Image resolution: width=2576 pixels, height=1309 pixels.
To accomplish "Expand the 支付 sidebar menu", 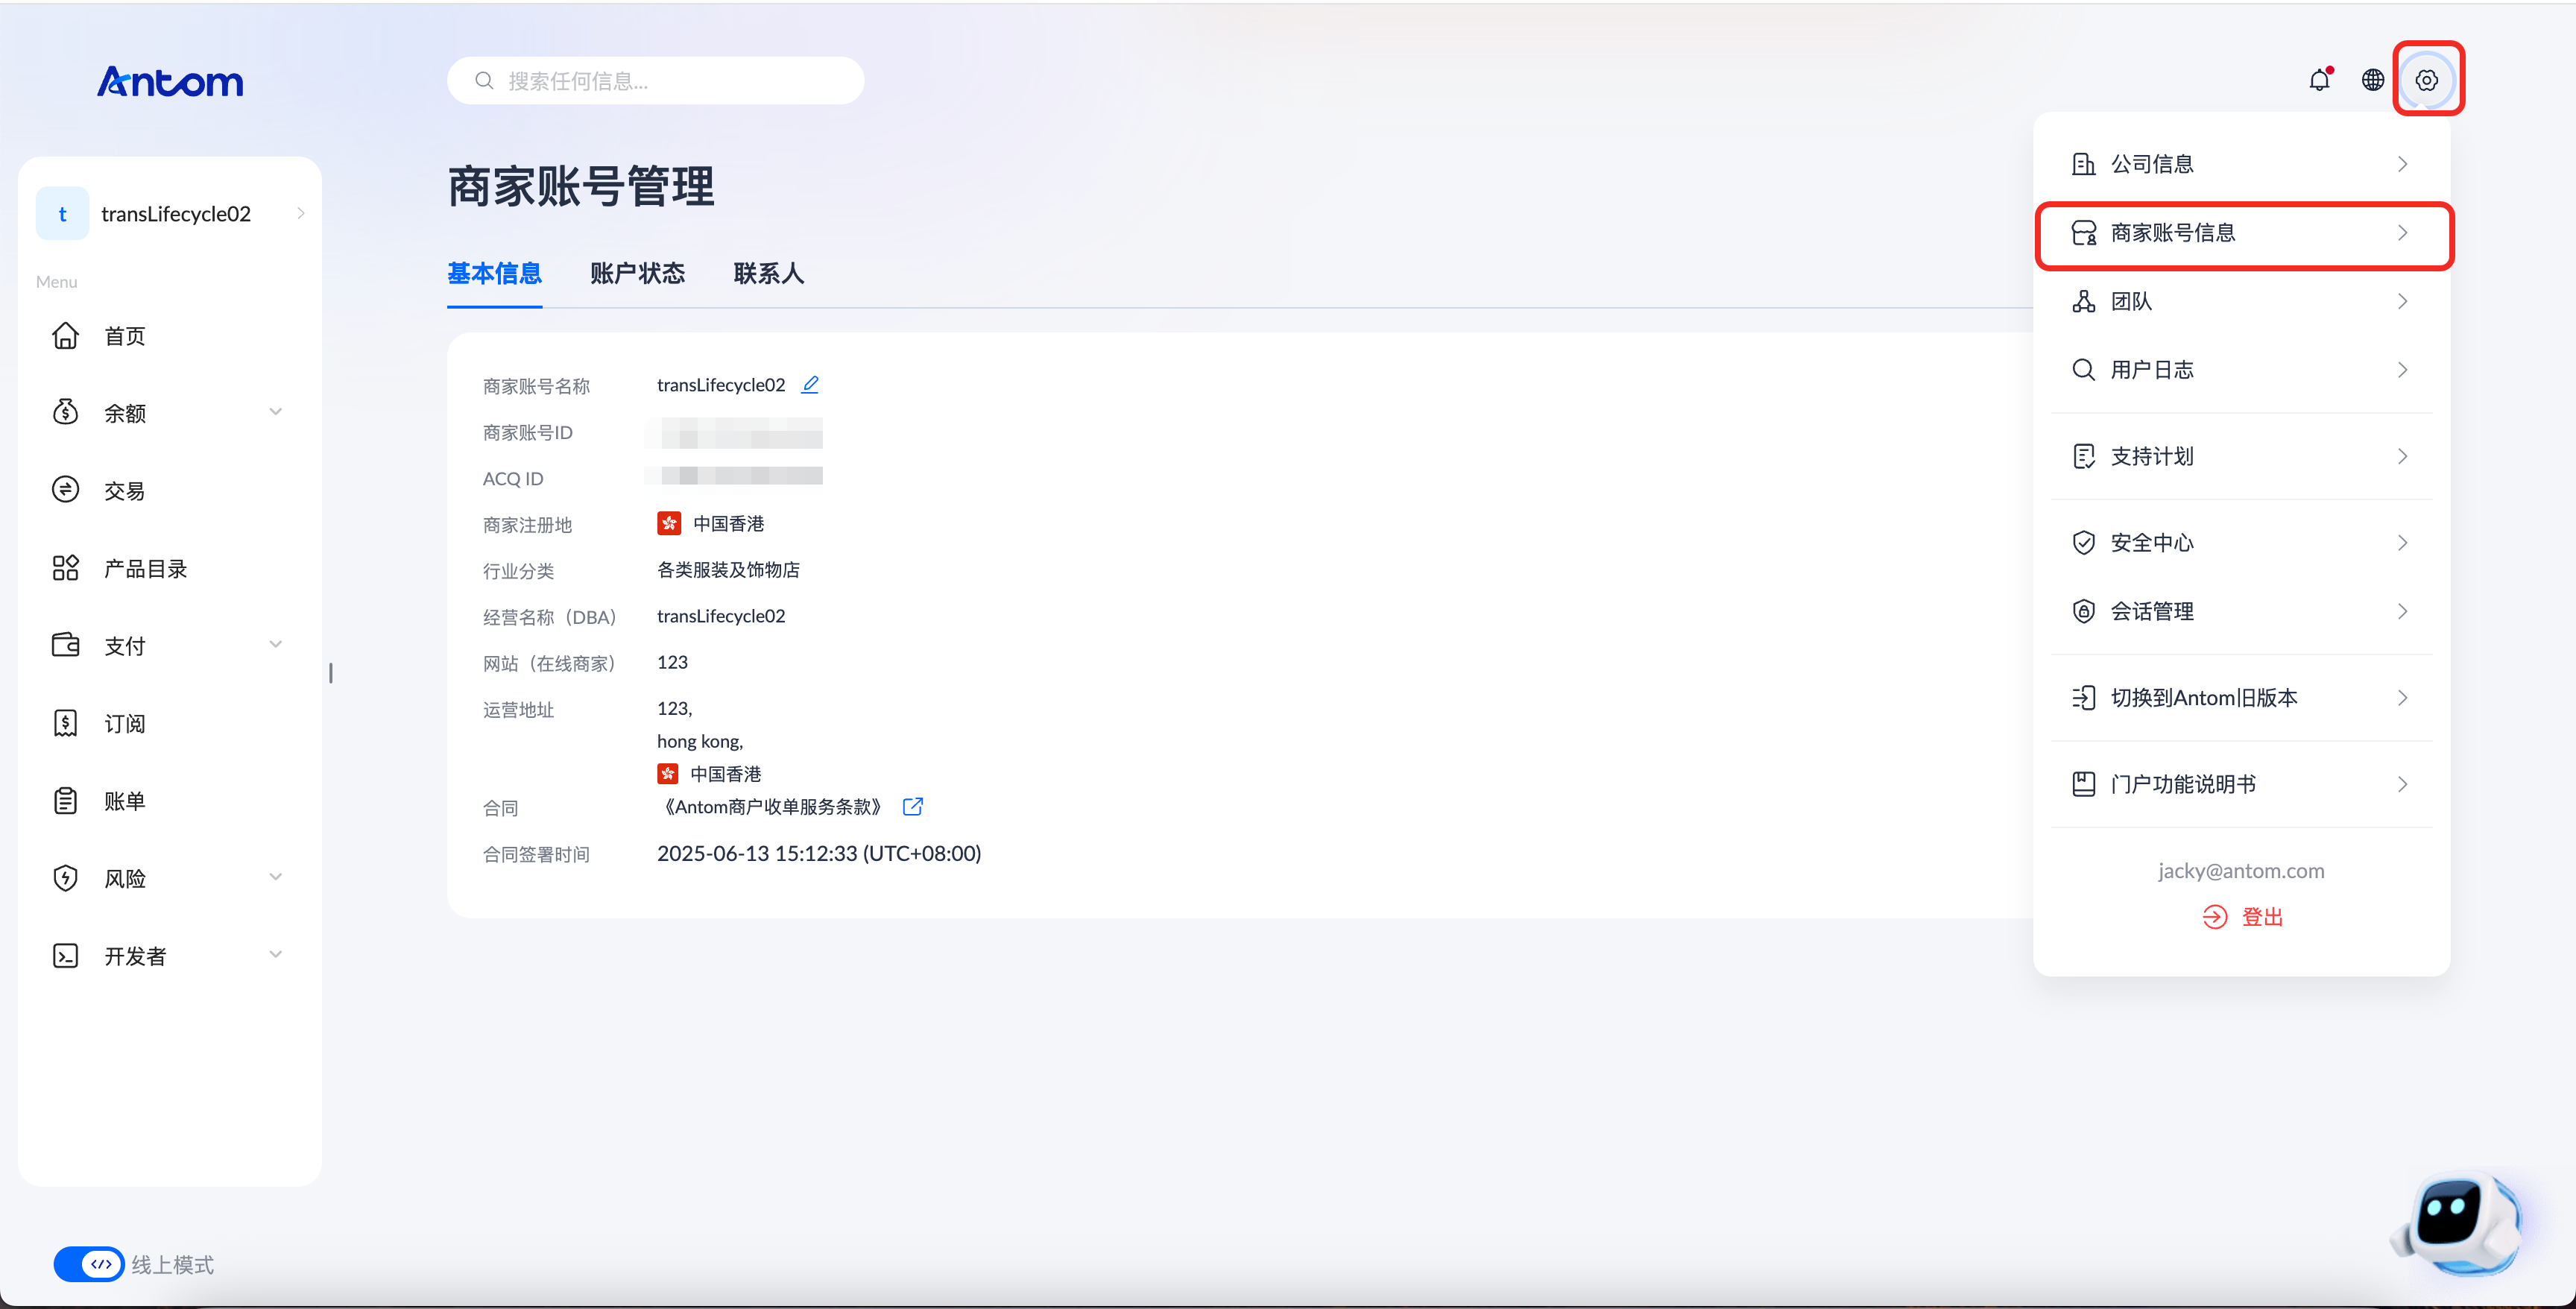I will coord(275,645).
